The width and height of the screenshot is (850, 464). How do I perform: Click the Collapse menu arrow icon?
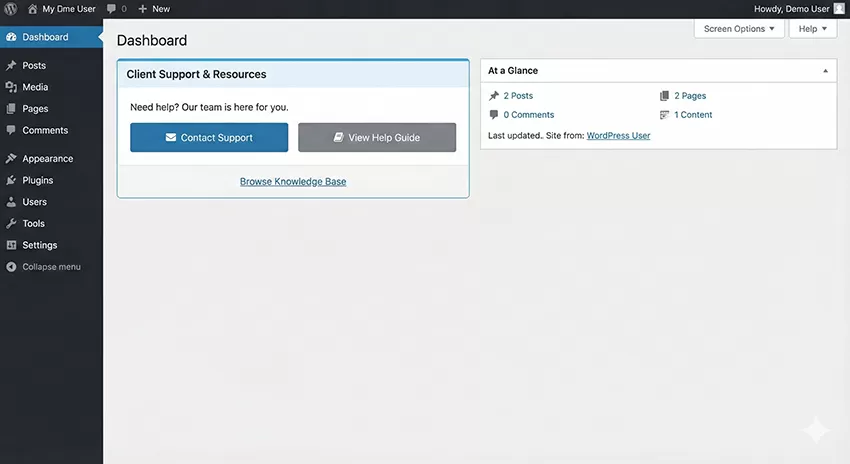pyautogui.click(x=11, y=267)
